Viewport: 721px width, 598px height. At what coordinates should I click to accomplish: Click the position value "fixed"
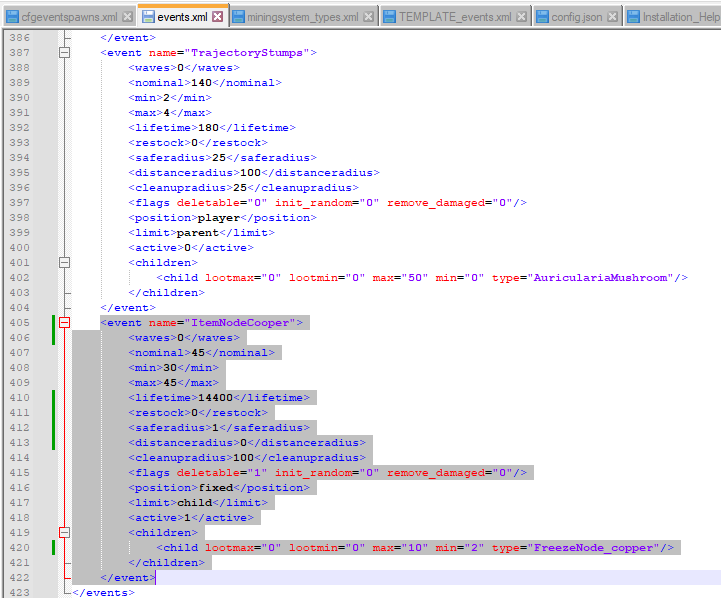(215, 488)
